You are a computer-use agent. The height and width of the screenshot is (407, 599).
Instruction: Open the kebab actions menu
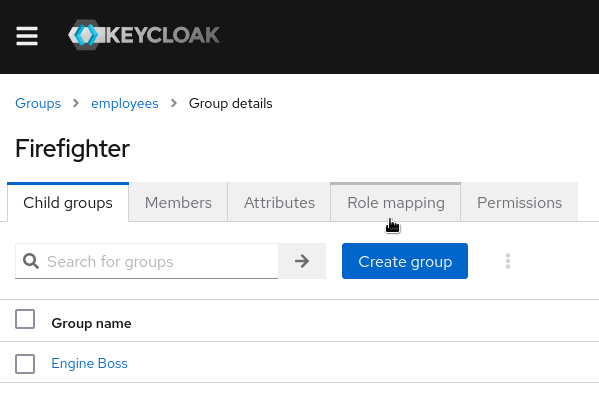pos(508,261)
